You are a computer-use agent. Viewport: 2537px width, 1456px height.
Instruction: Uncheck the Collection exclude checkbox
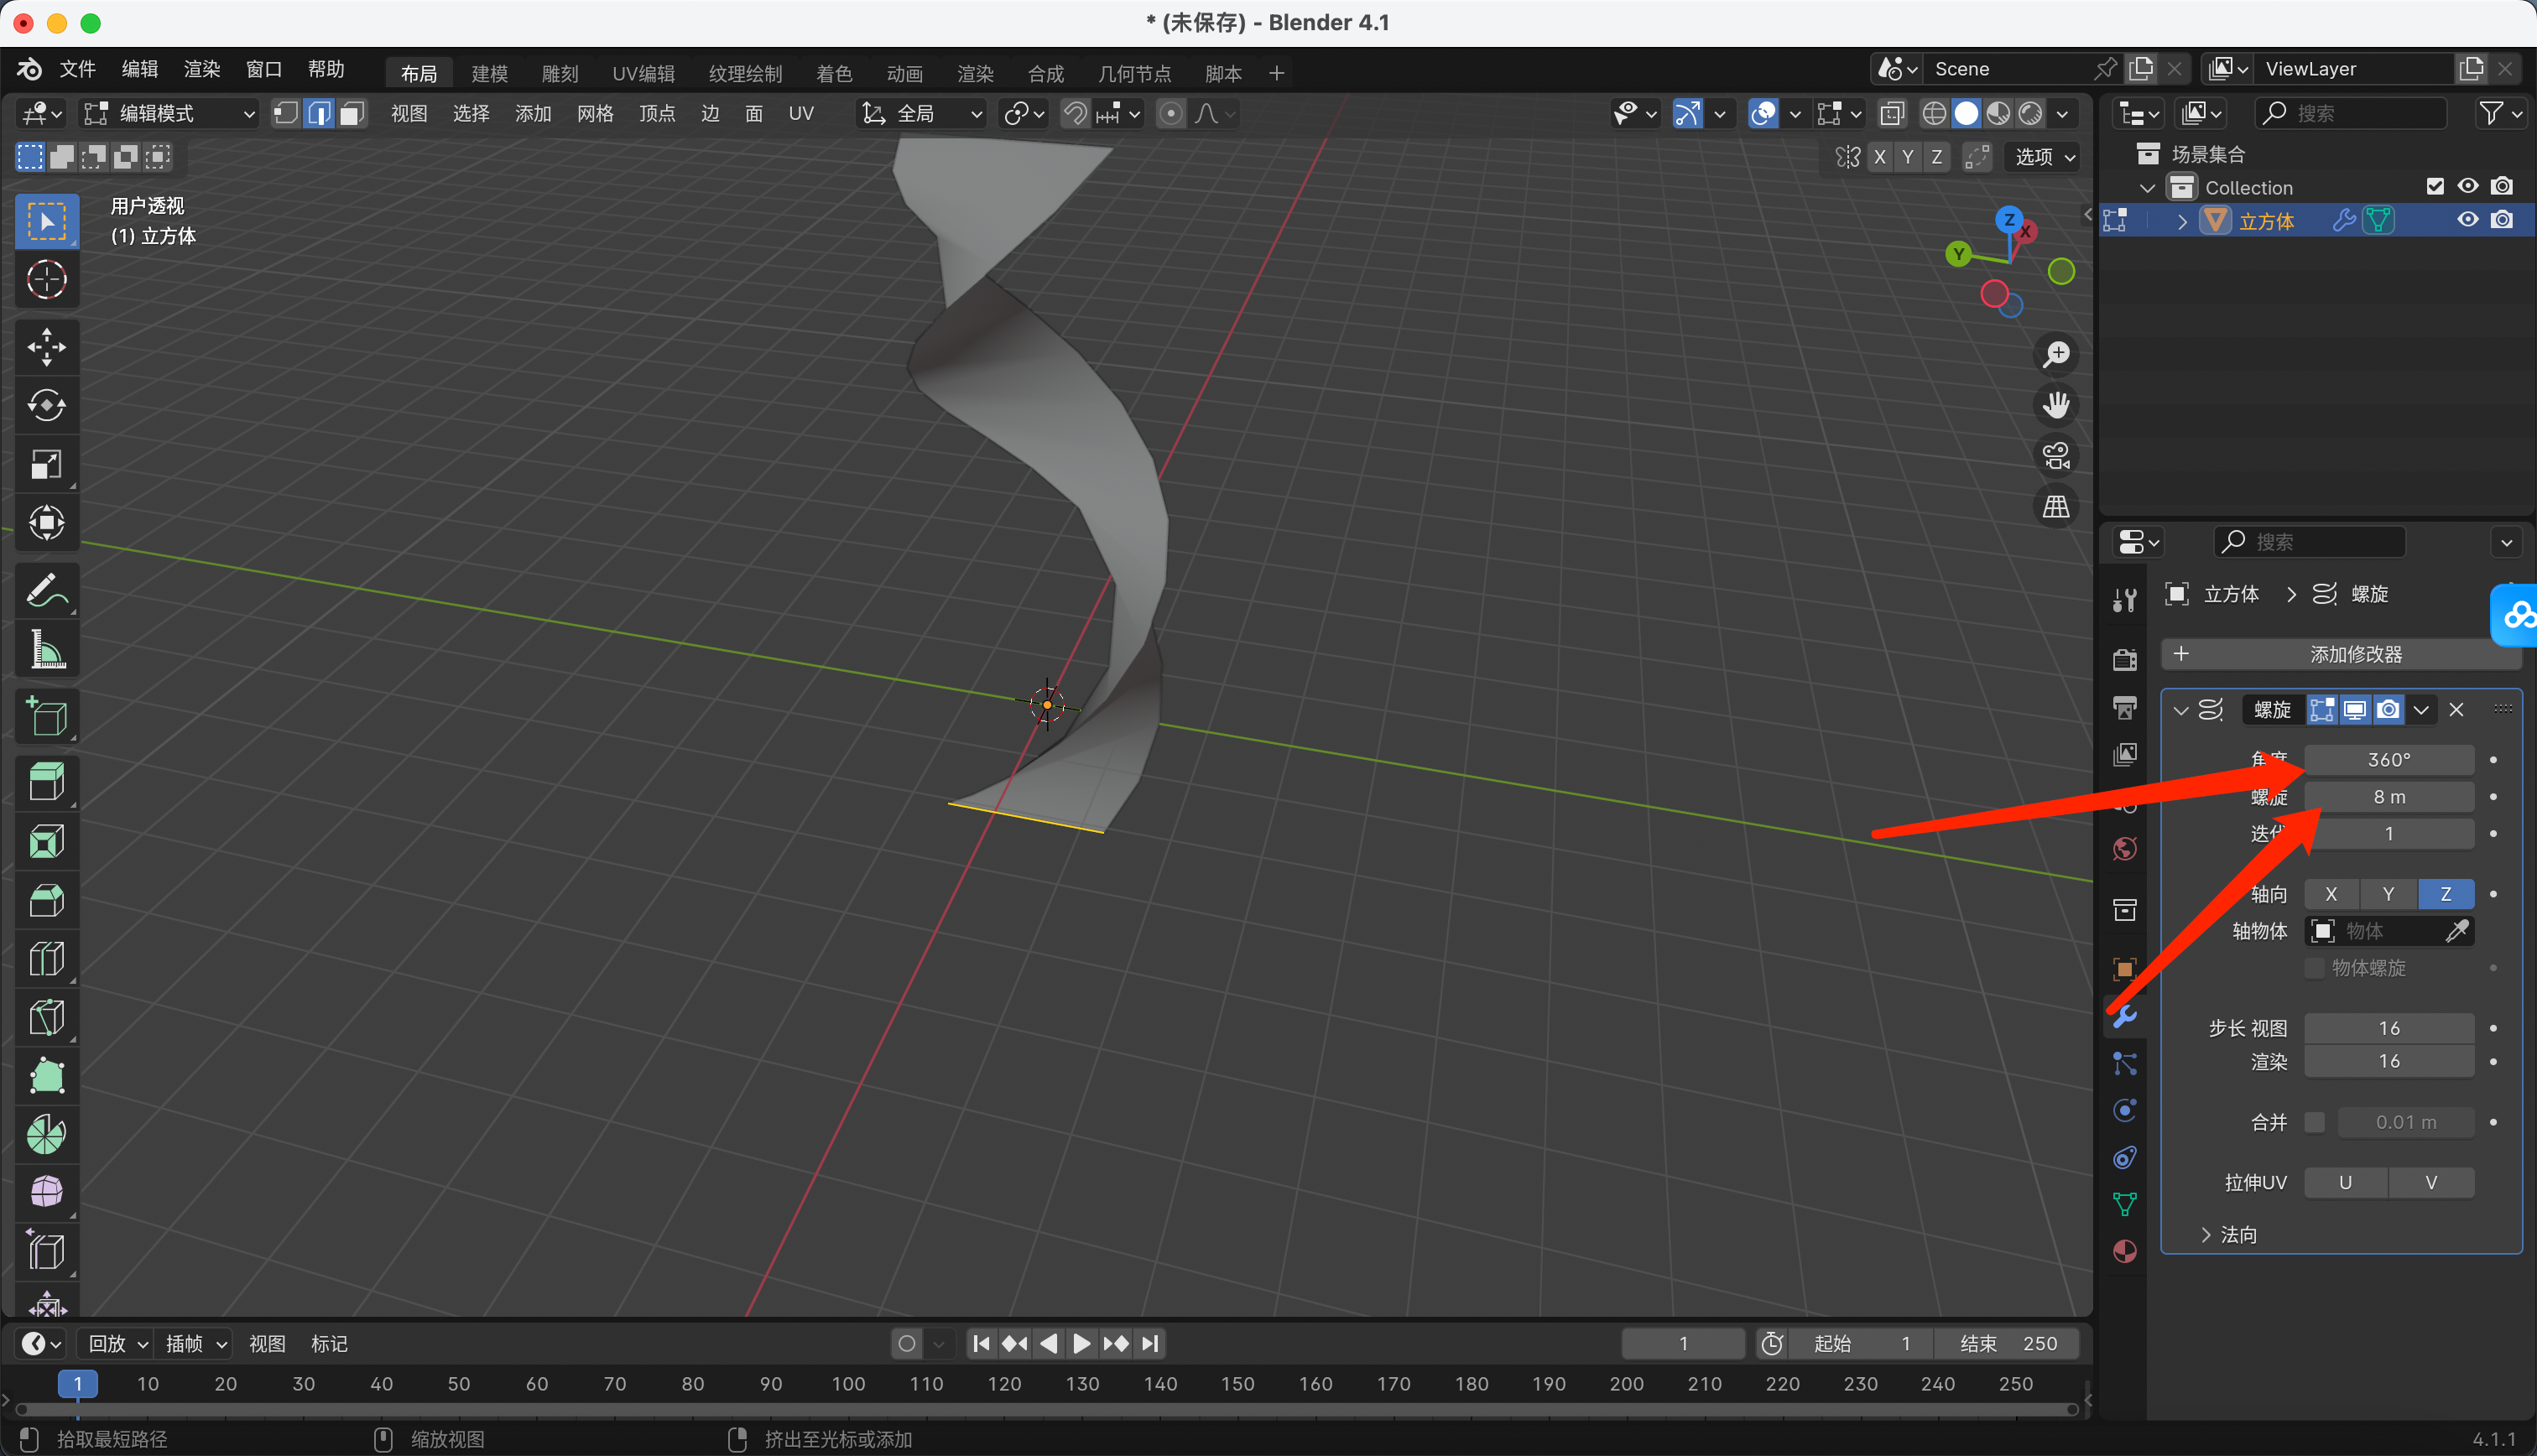click(x=2435, y=187)
